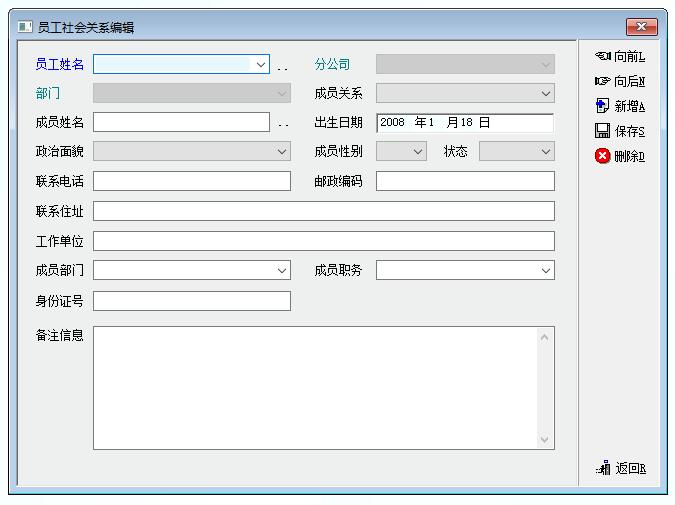Expand the 成员关系 dropdown

pos(545,93)
